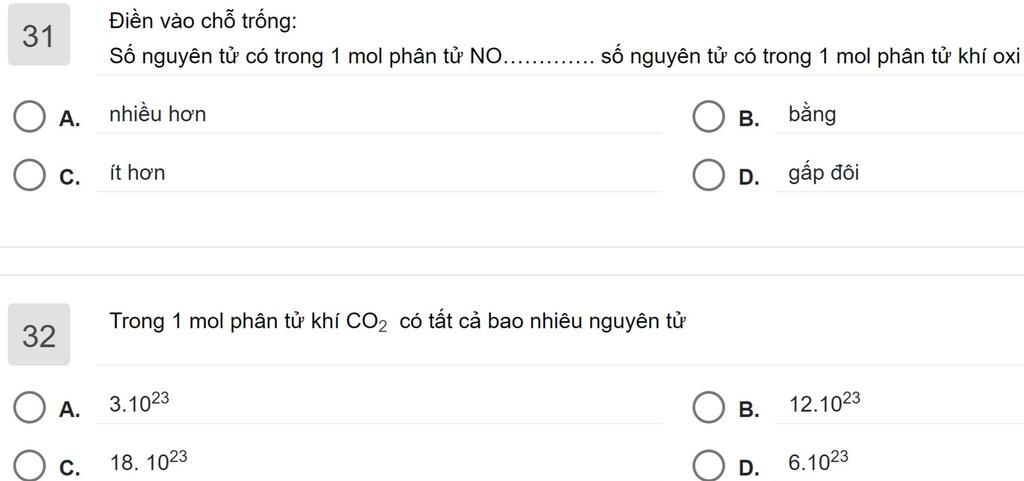Choose the answer text '12.10^23'
Viewport: 1024px width, 481px height.
pos(825,403)
